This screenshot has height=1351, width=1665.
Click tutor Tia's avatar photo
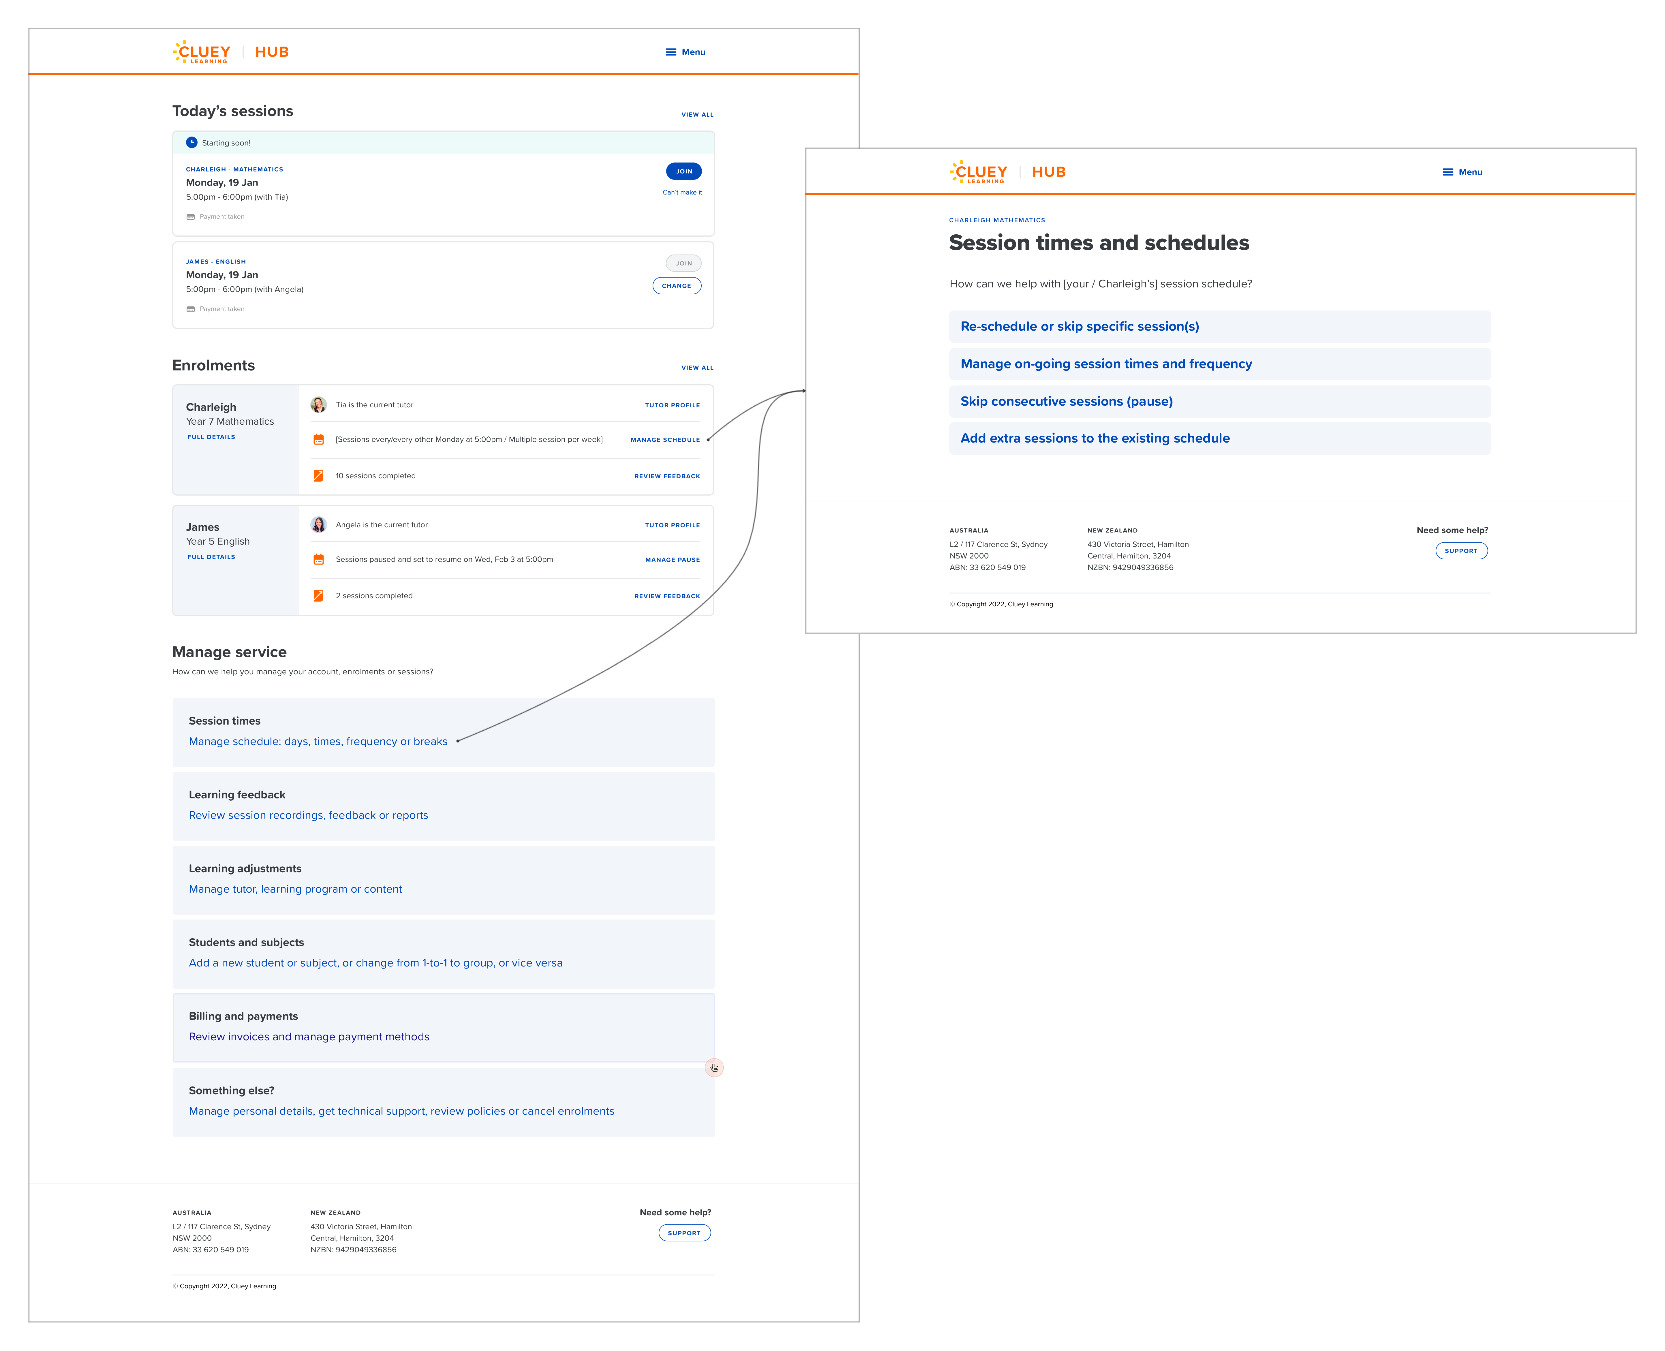pyautogui.click(x=318, y=405)
